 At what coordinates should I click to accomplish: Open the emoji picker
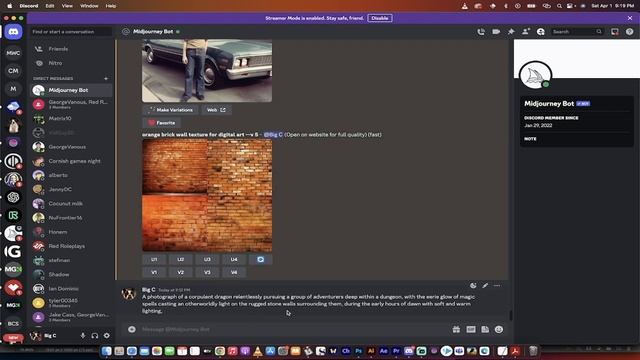click(x=499, y=329)
